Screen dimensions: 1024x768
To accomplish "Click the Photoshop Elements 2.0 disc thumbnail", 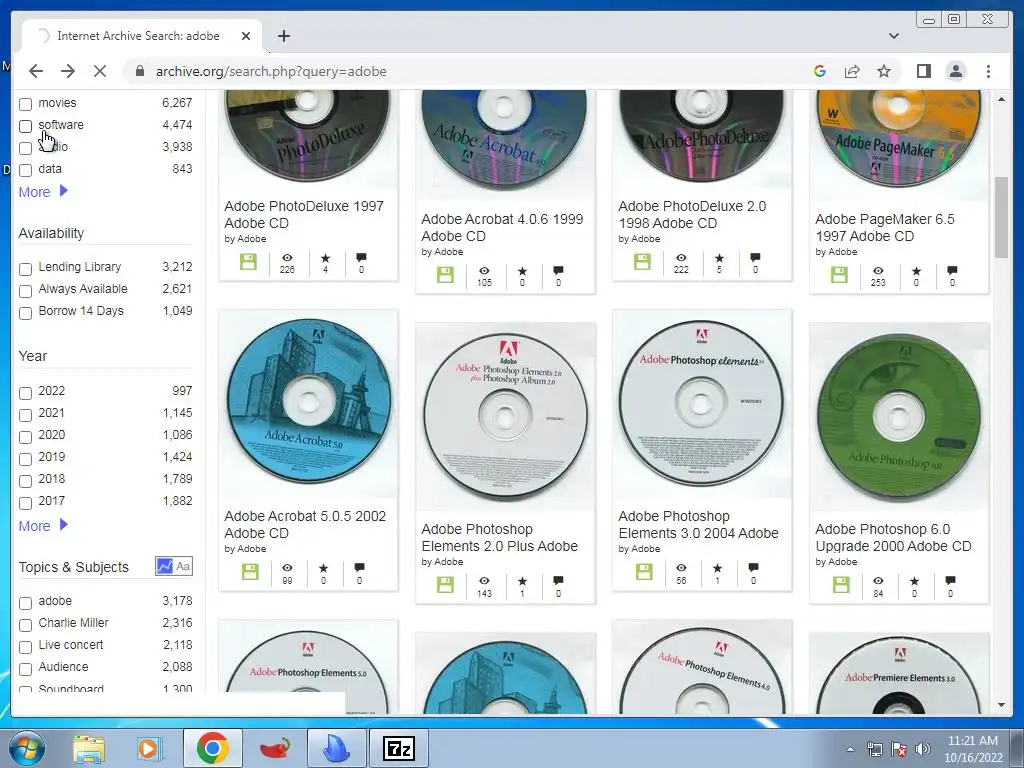I will (505, 417).
